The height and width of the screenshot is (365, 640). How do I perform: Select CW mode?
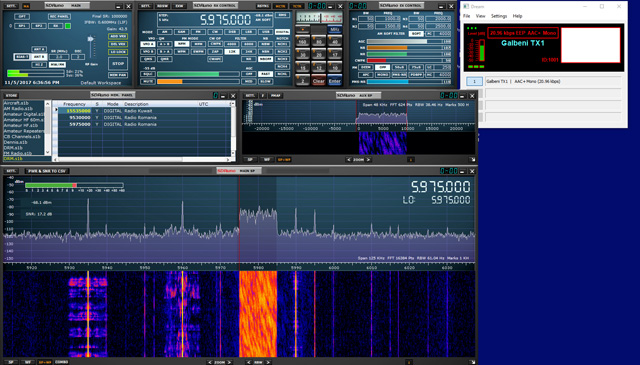215,32
